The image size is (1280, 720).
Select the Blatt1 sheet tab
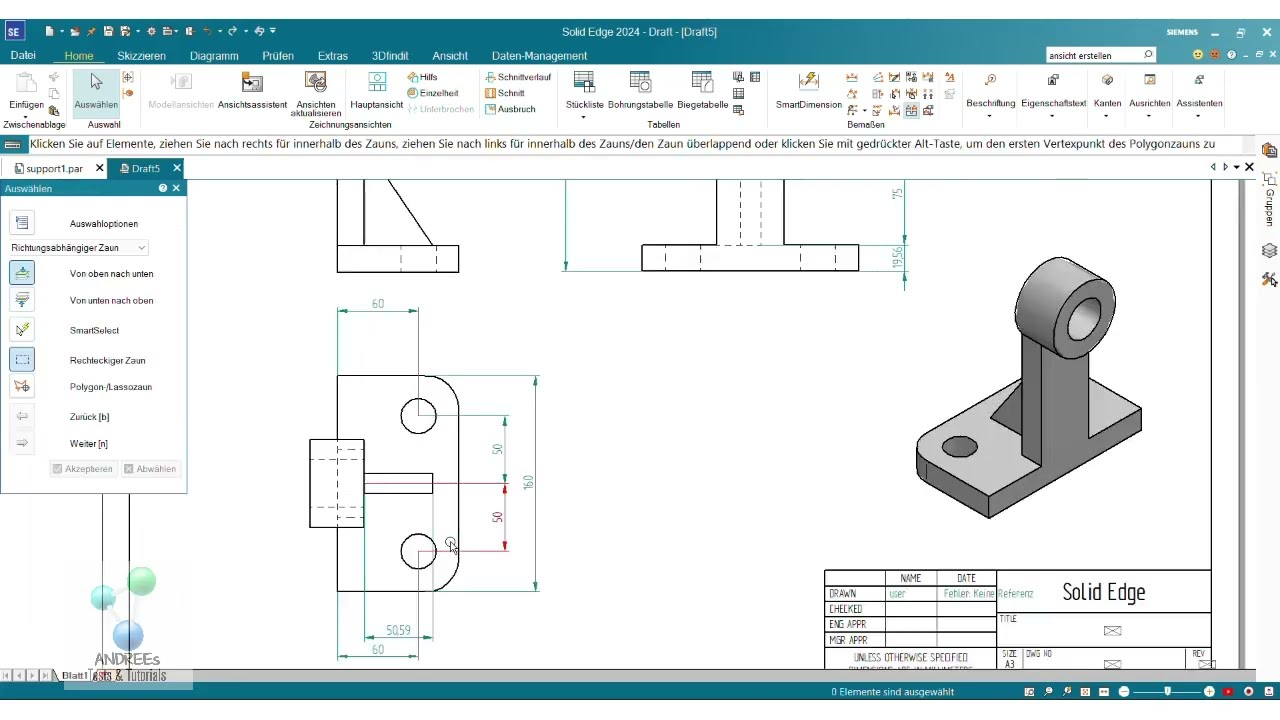(x=75, y=676)
